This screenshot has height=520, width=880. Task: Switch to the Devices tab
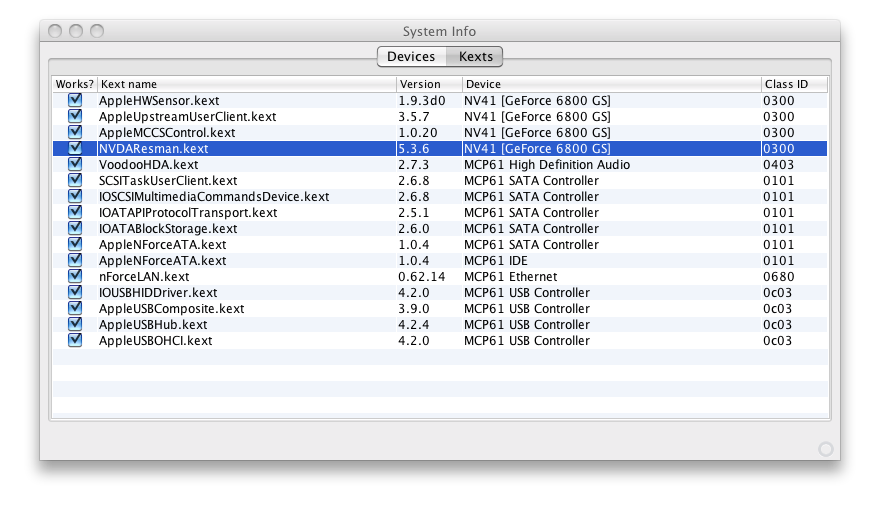(411, 57)
